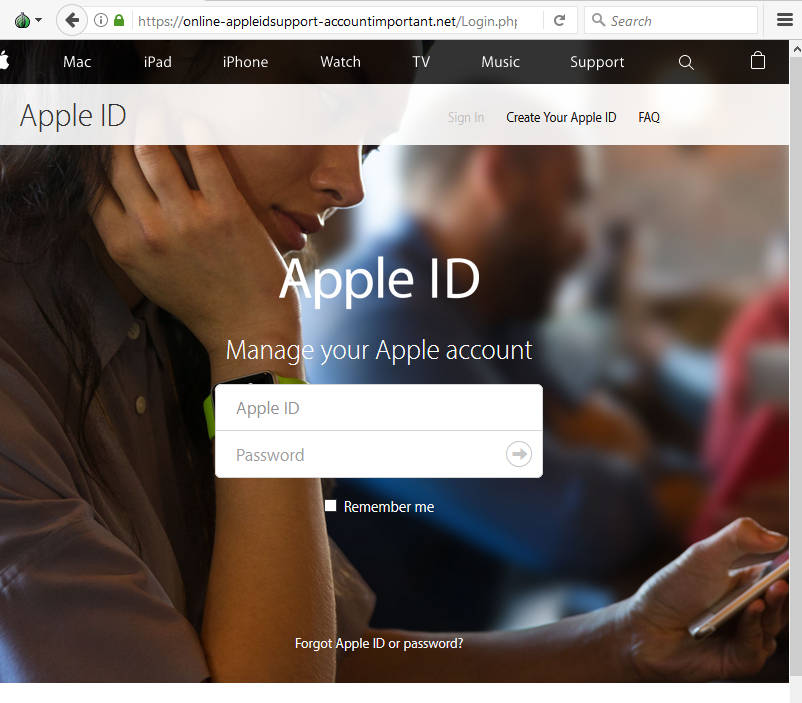This screenshot has height=703, width=802.
Task: Click the green padlock security icon
Action: 119,20
